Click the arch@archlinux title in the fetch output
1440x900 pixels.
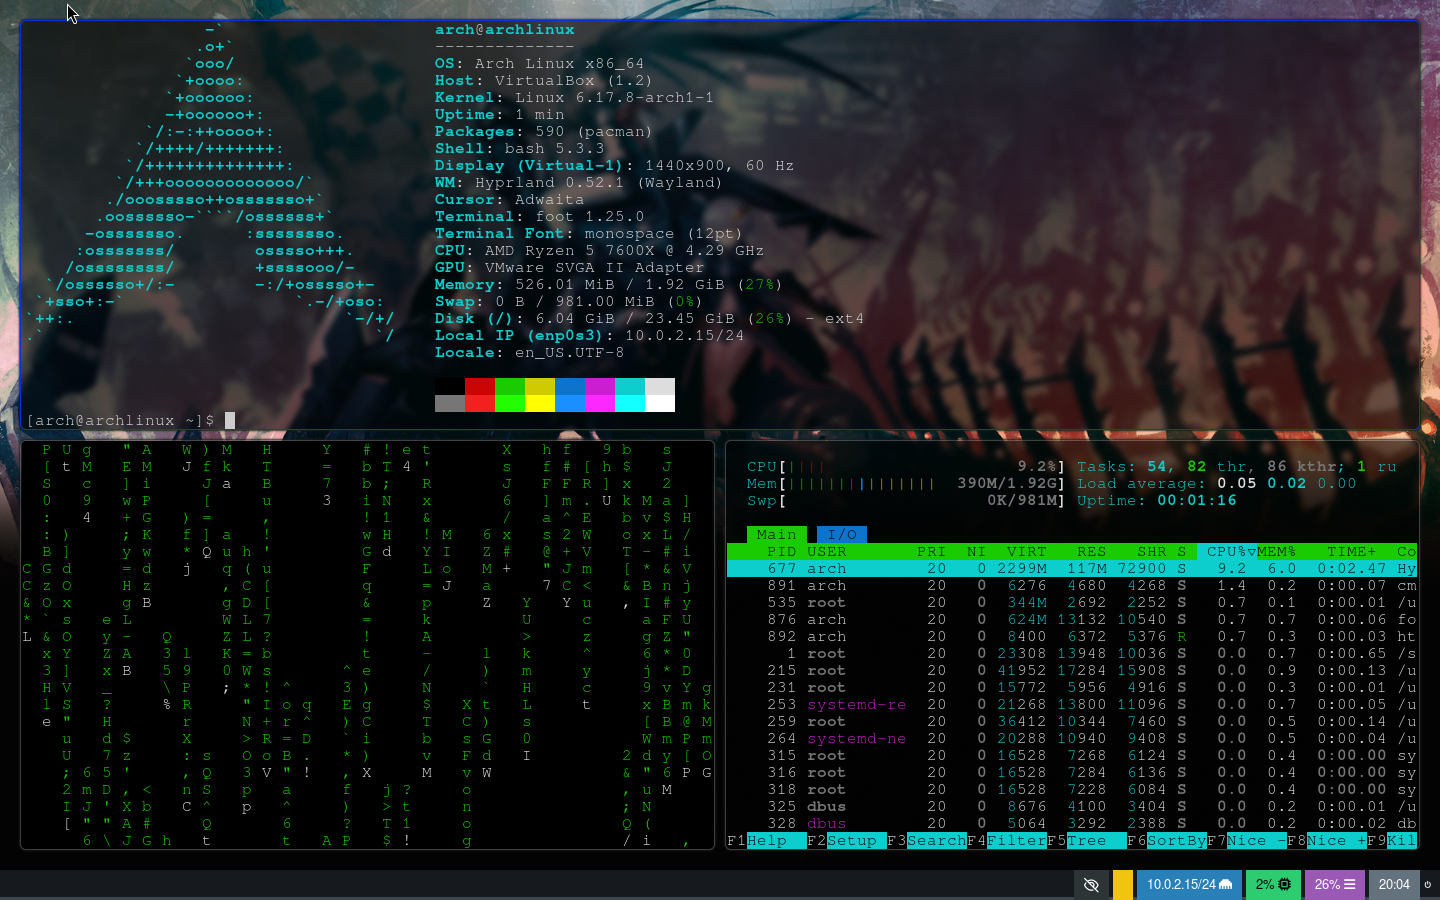[505, 30]
